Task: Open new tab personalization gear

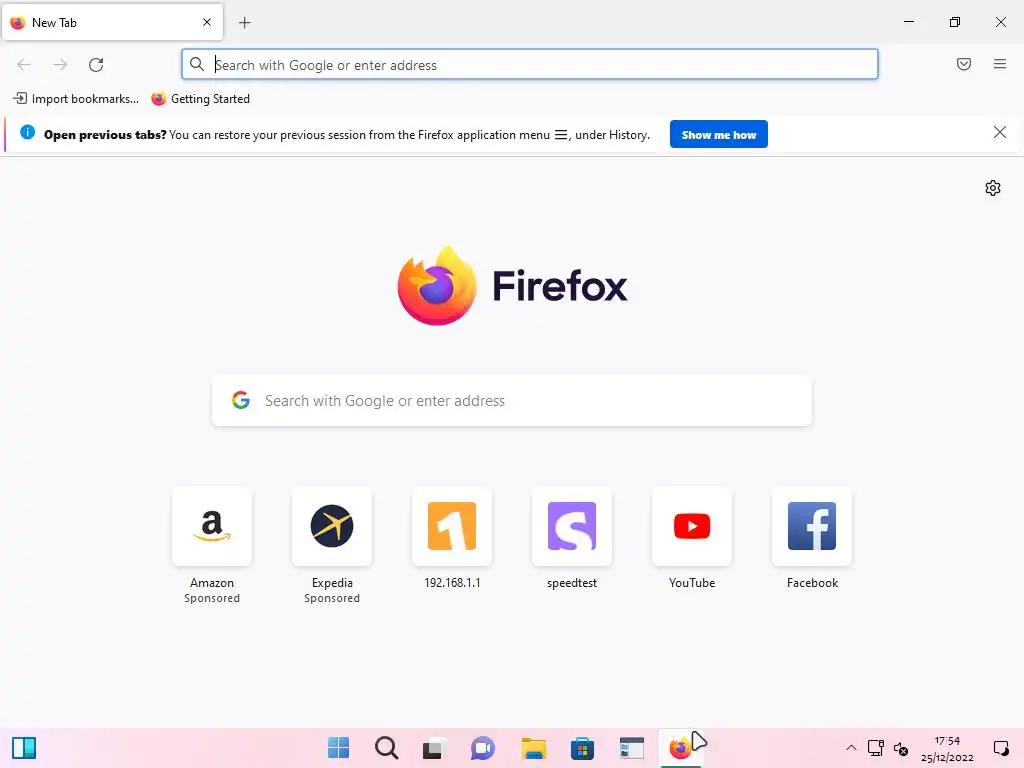Action: click(993, 188)
